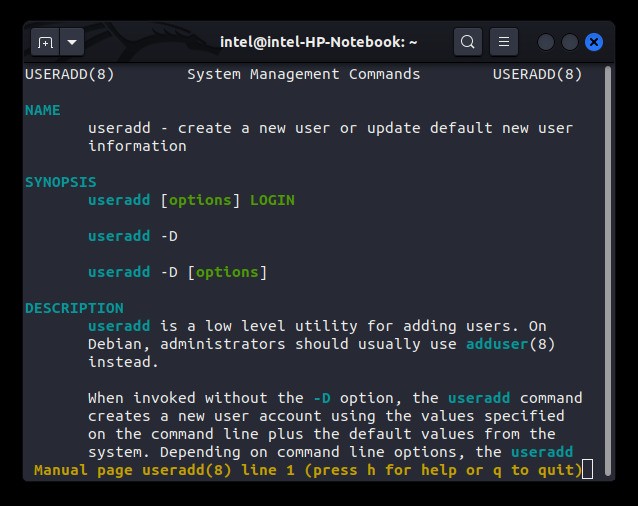
Task: Click the right USERADD(8) header
Action: pyautogui.click(x=537, y=74)
